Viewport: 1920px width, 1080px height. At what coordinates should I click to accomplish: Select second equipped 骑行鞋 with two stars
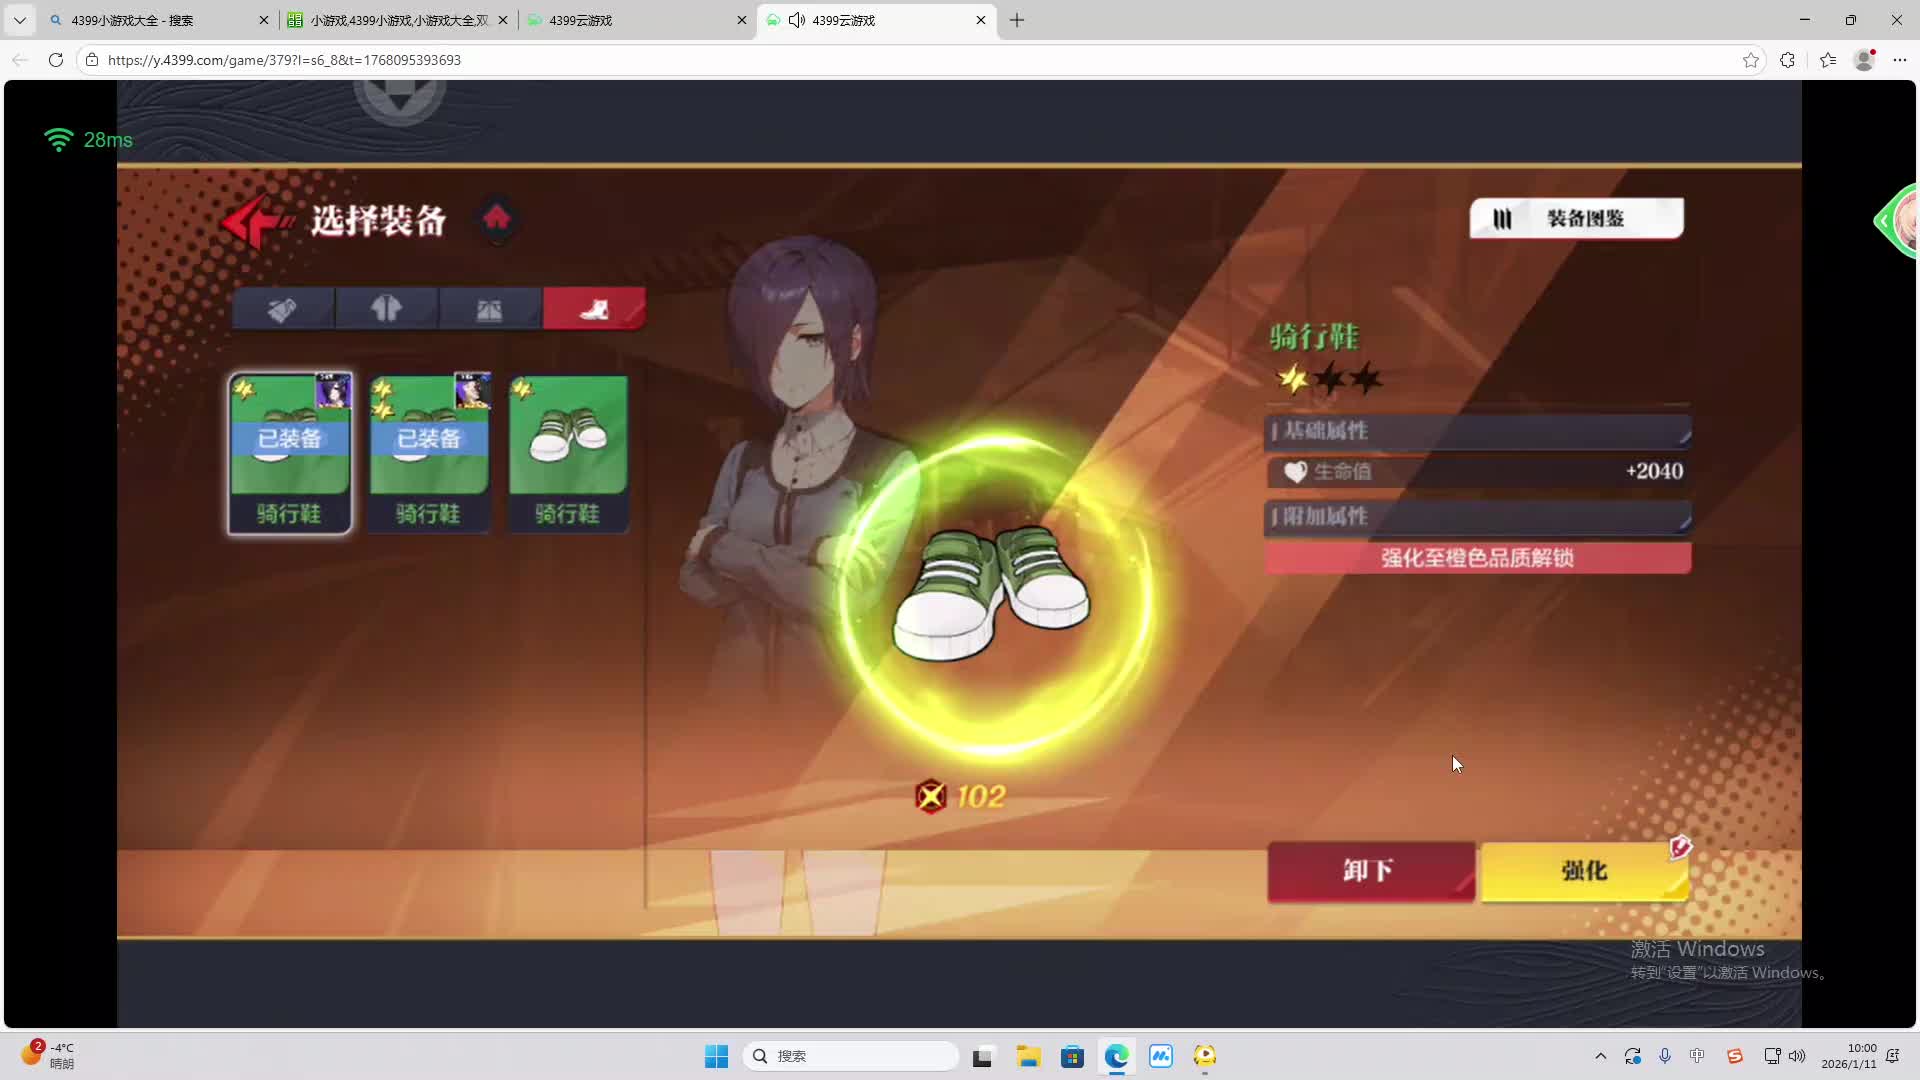[x=429, y=453]
